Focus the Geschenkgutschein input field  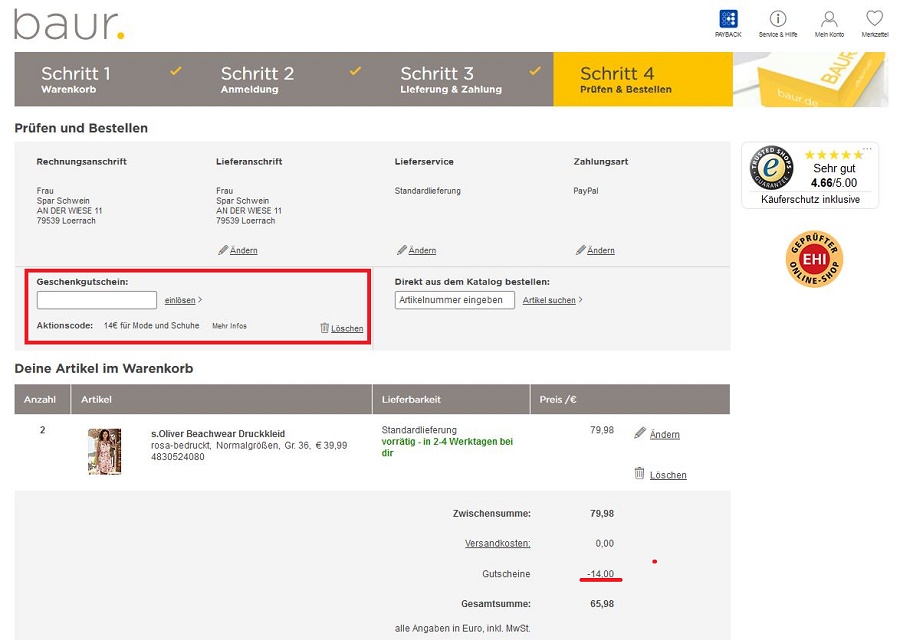click(x=97, y=300)
